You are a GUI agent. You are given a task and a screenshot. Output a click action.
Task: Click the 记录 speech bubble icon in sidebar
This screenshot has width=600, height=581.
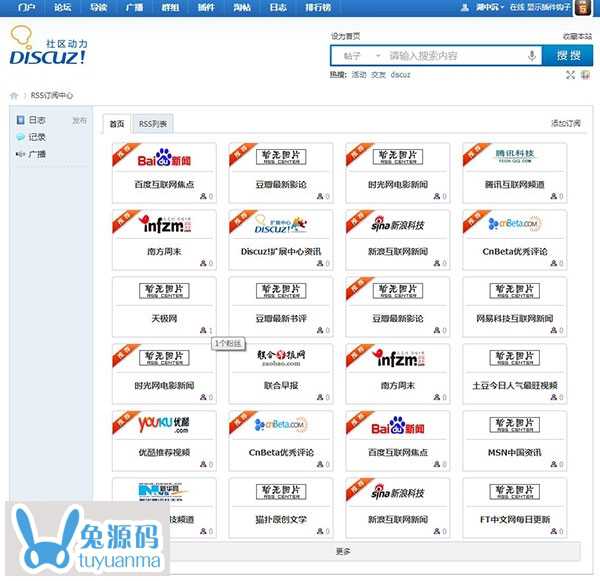point(21,137)
